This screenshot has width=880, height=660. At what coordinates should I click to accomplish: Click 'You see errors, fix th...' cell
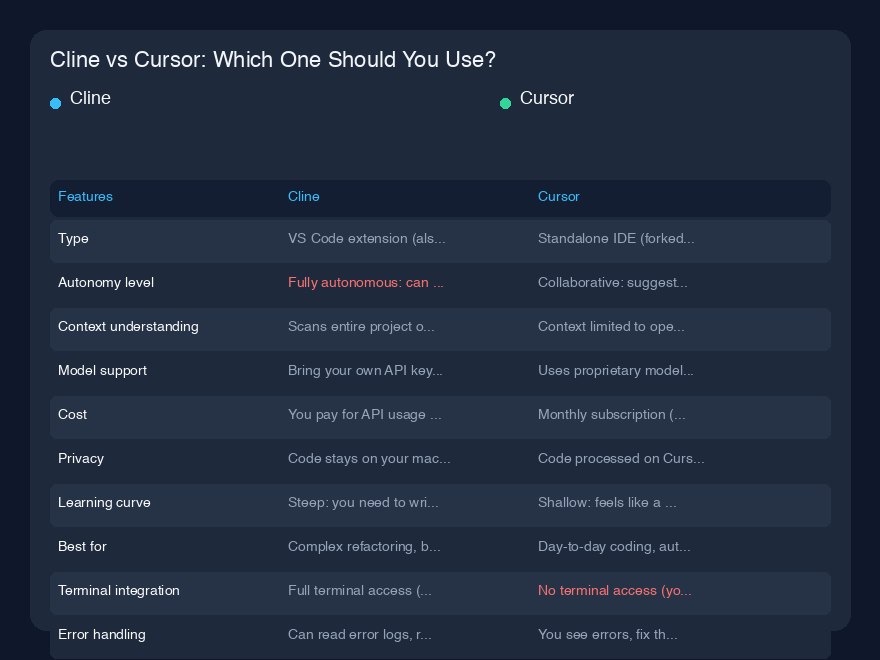click(608, 634)
